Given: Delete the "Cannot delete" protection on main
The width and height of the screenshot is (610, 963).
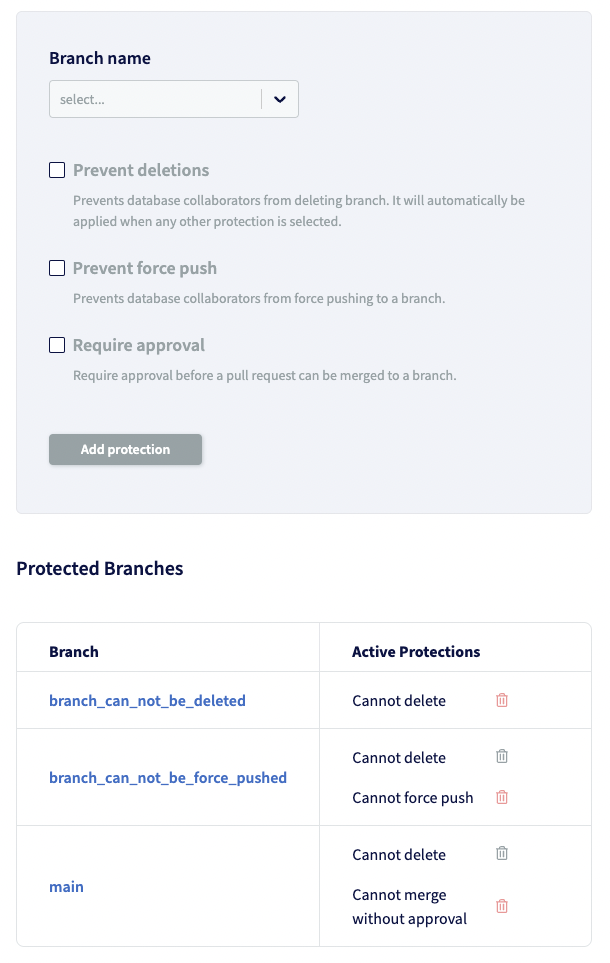Looking at the screenshot, I should point(501,853).
